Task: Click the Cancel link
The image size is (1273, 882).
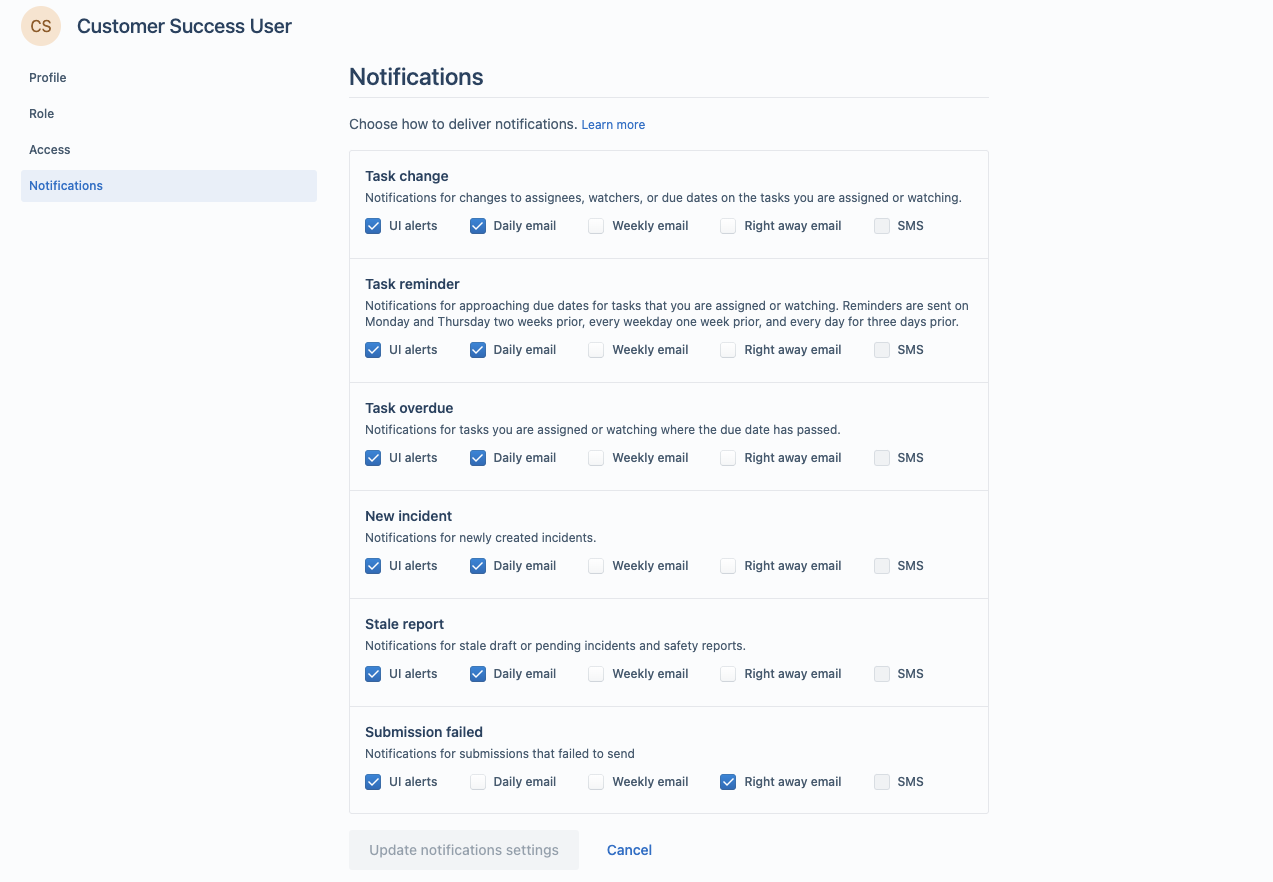Action: (x=629, y=850)
